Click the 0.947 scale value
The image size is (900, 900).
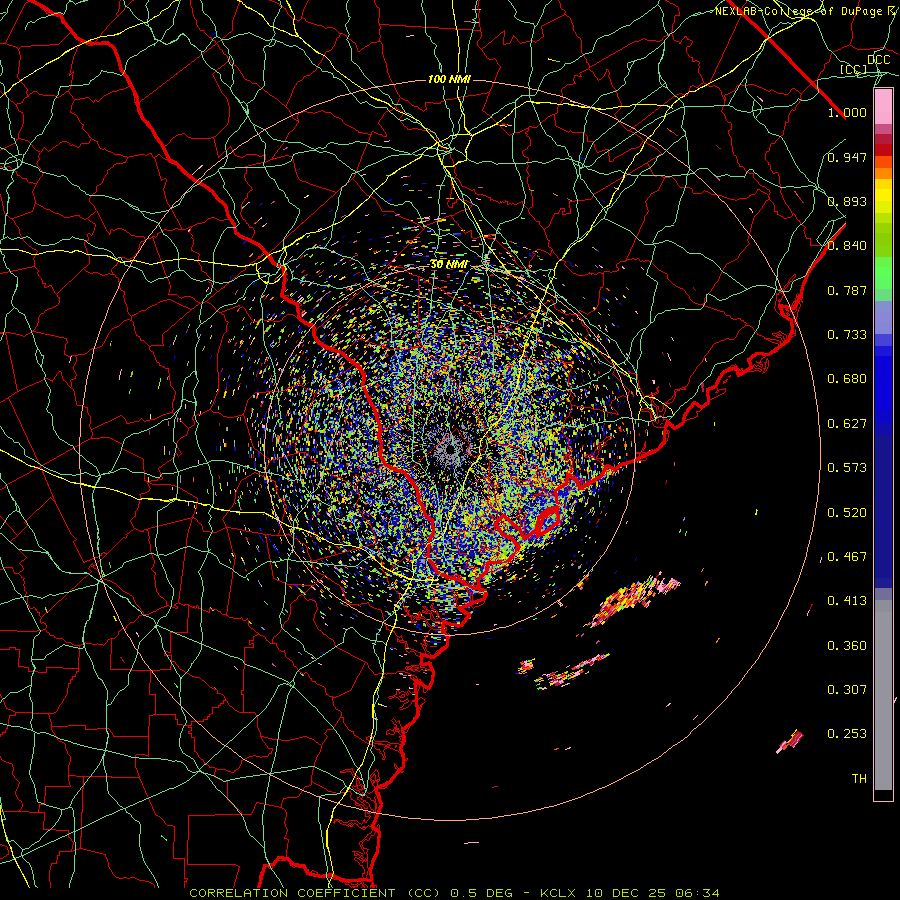[847, 157]
